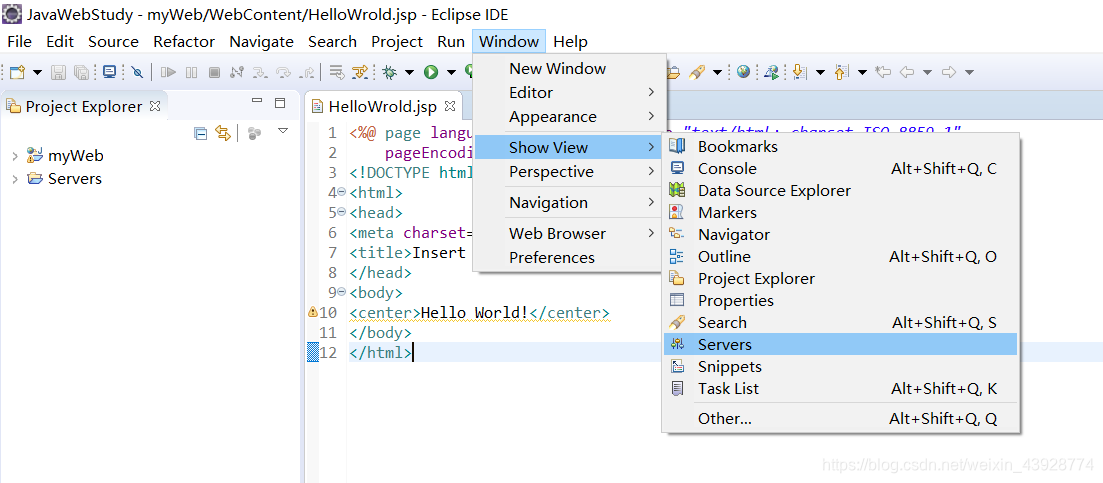Select Task List in Show View submenu
This screenshot has height=483, width=1103.
(x=841, y=389)
